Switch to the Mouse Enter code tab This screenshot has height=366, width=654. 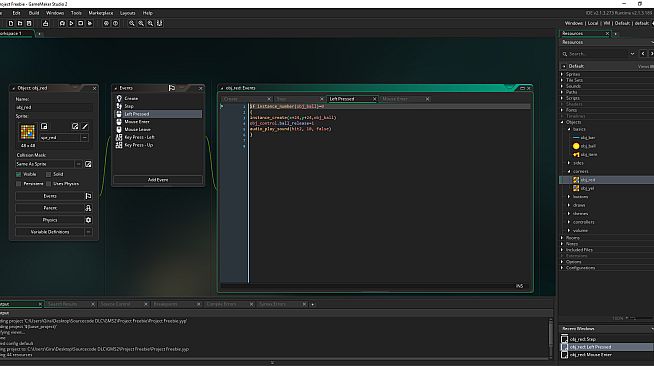click(405, 99)
